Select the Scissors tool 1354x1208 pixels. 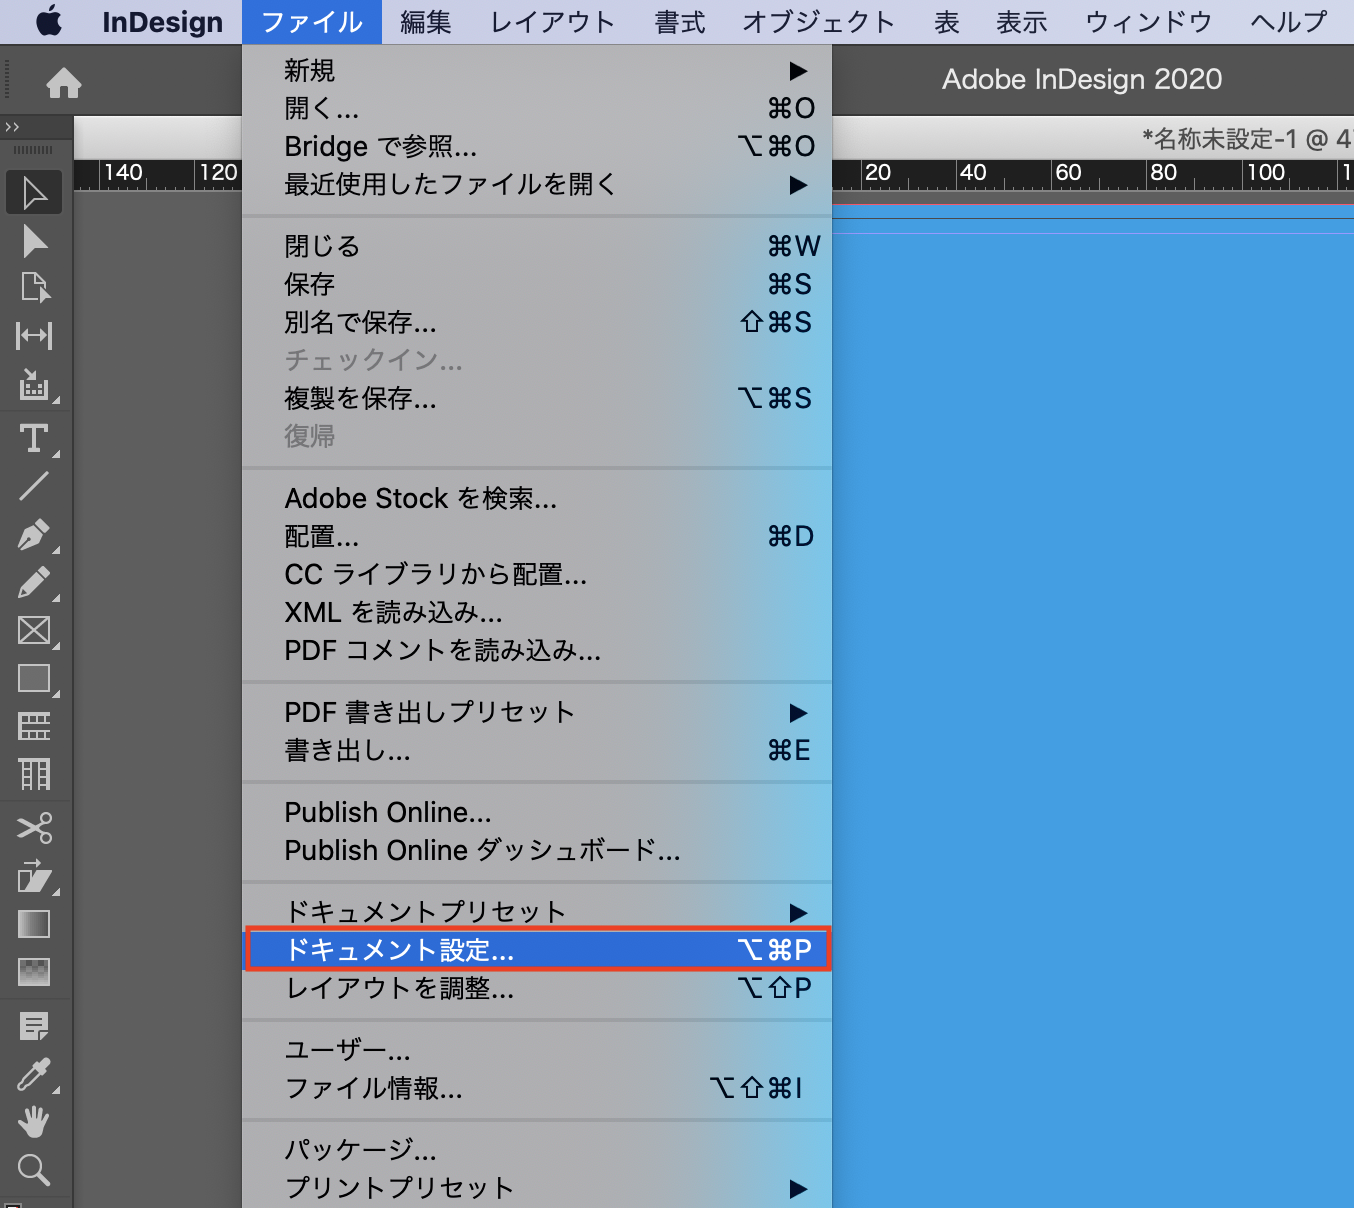pyautogui.click(x=34, y=828)
